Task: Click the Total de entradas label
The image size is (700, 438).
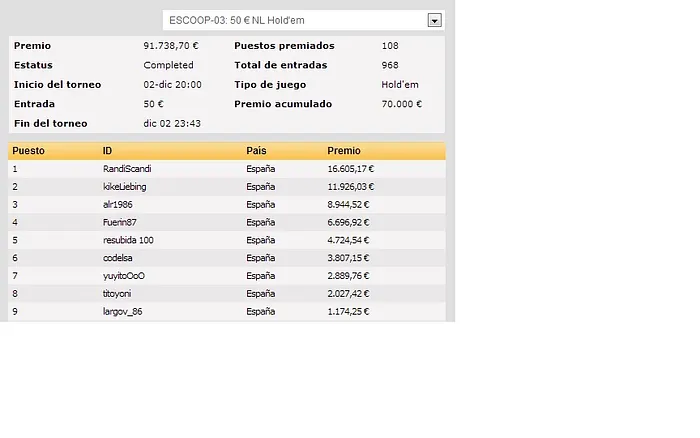Action: click(x=281, y=65)
